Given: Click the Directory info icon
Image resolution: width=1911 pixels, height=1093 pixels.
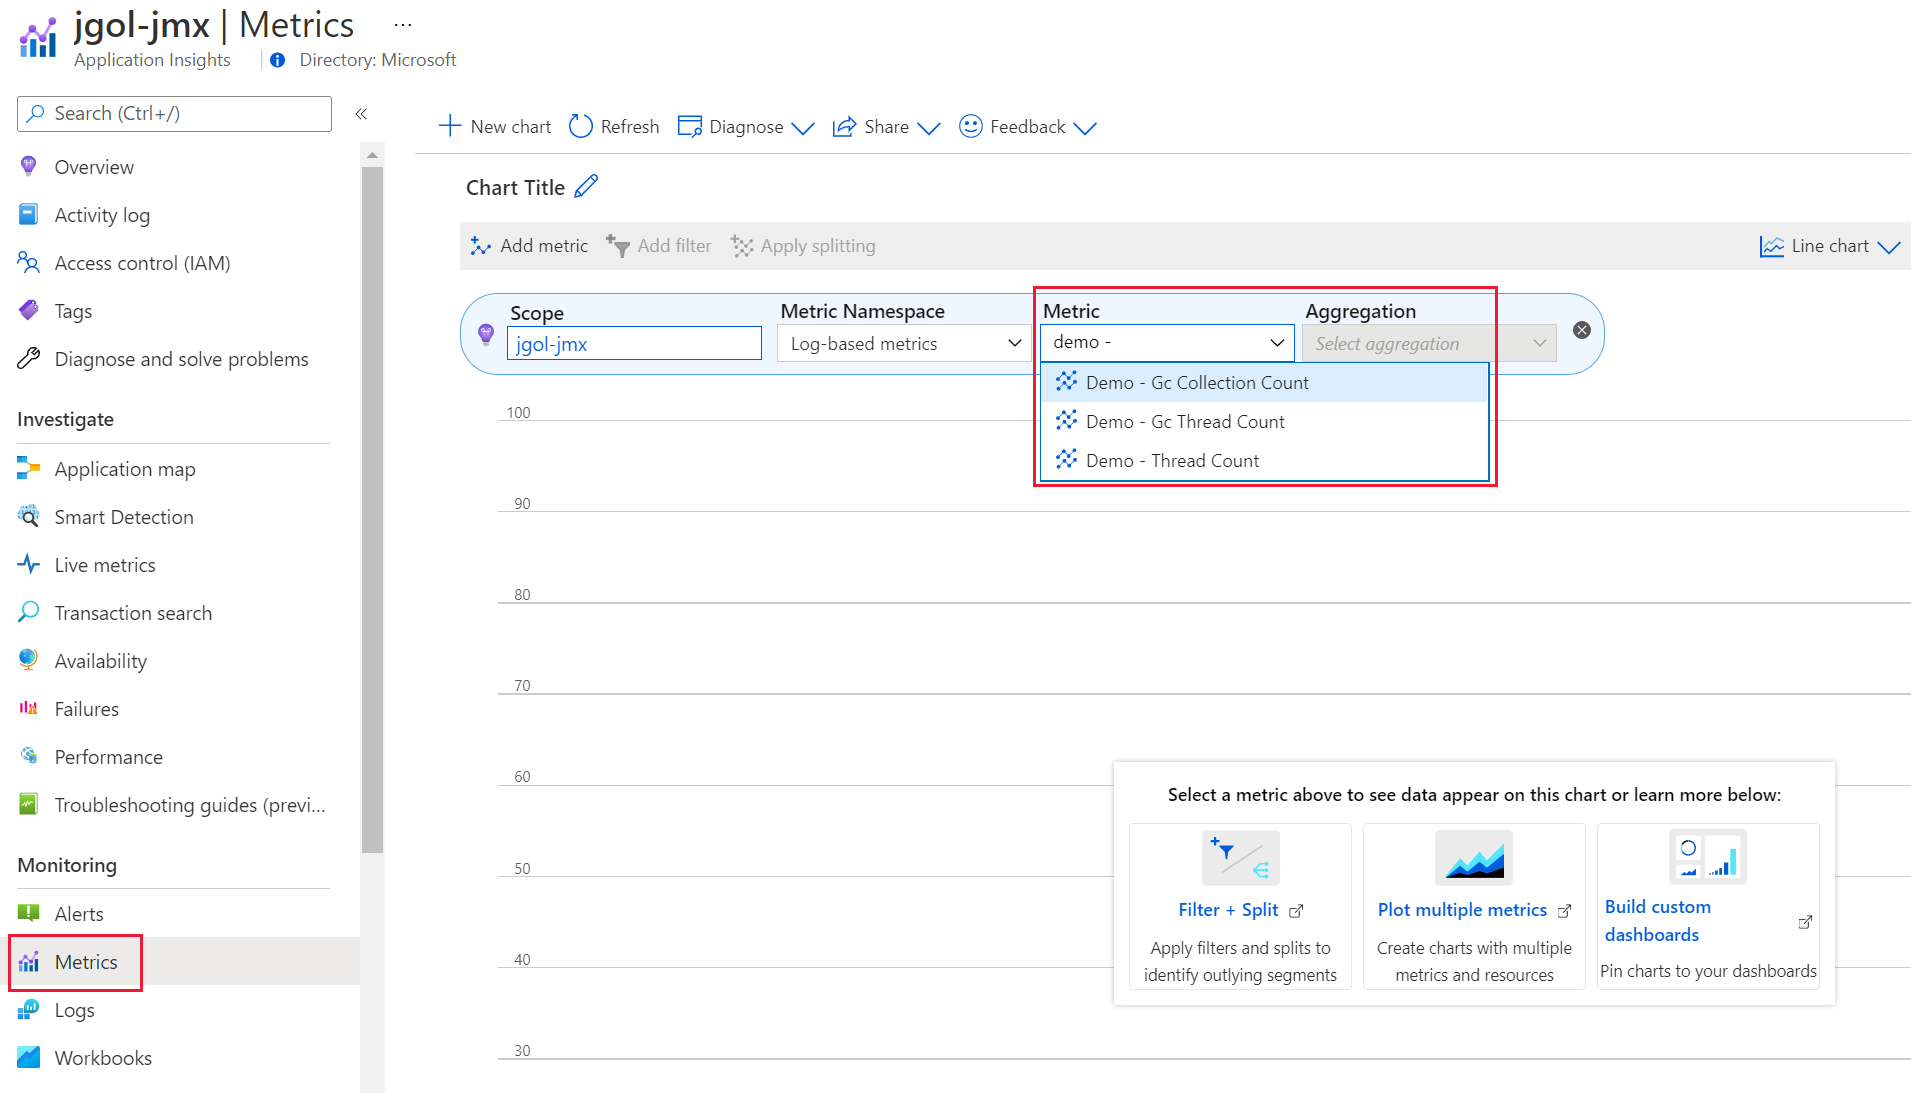Looking at the screenshot, I should pyautogui.click(x=278, y=60).
